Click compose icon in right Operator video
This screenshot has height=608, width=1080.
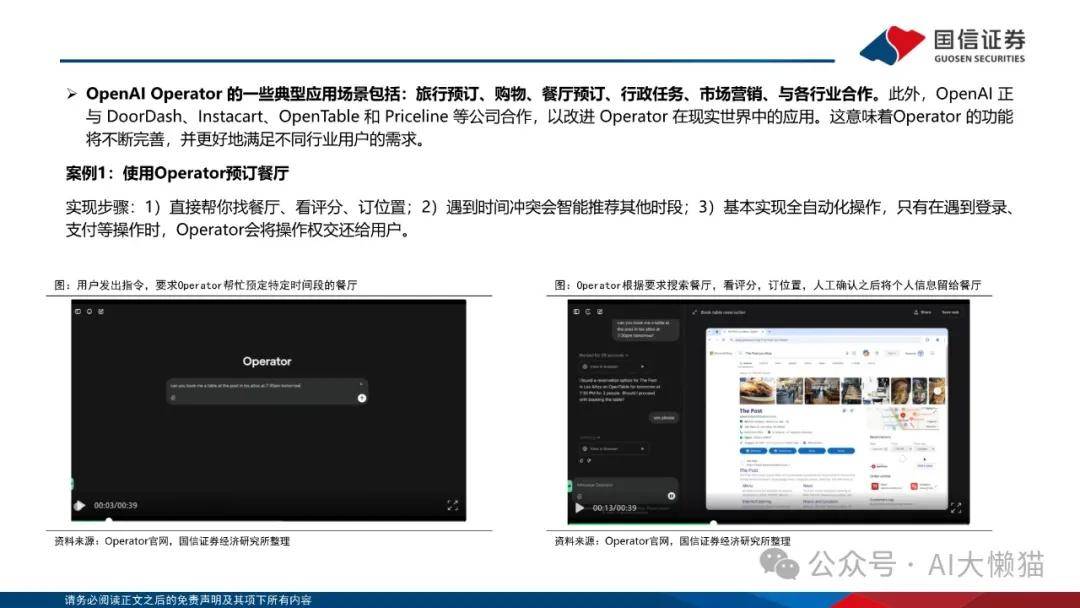600,312
